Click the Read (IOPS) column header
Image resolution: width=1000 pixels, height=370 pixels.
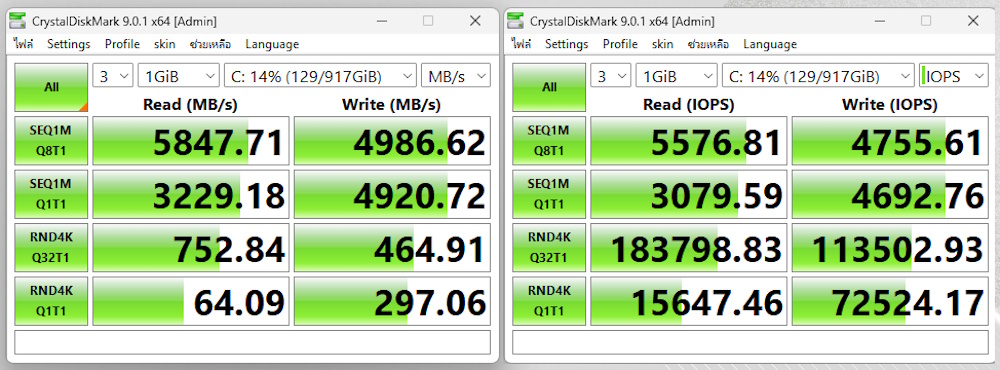pyautogui.click(x=688, y=105)
